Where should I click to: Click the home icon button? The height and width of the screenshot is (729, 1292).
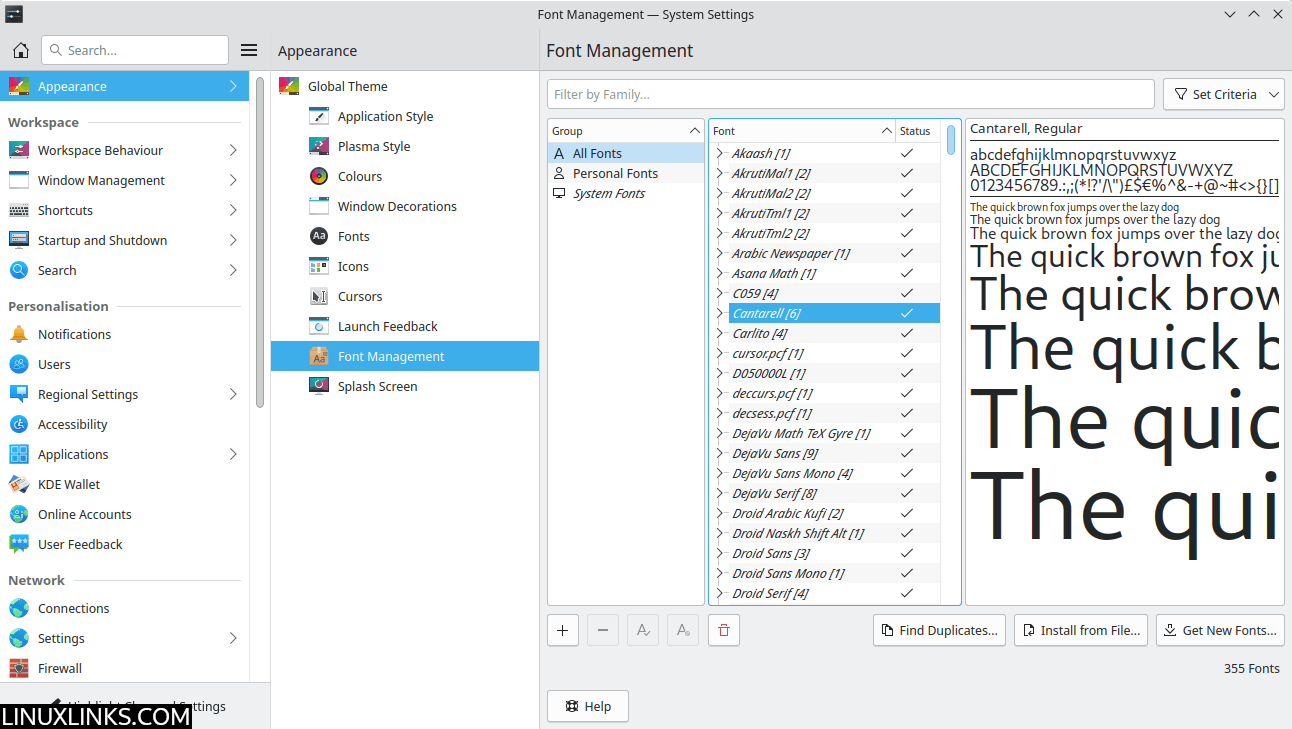(x=19, y=50)
